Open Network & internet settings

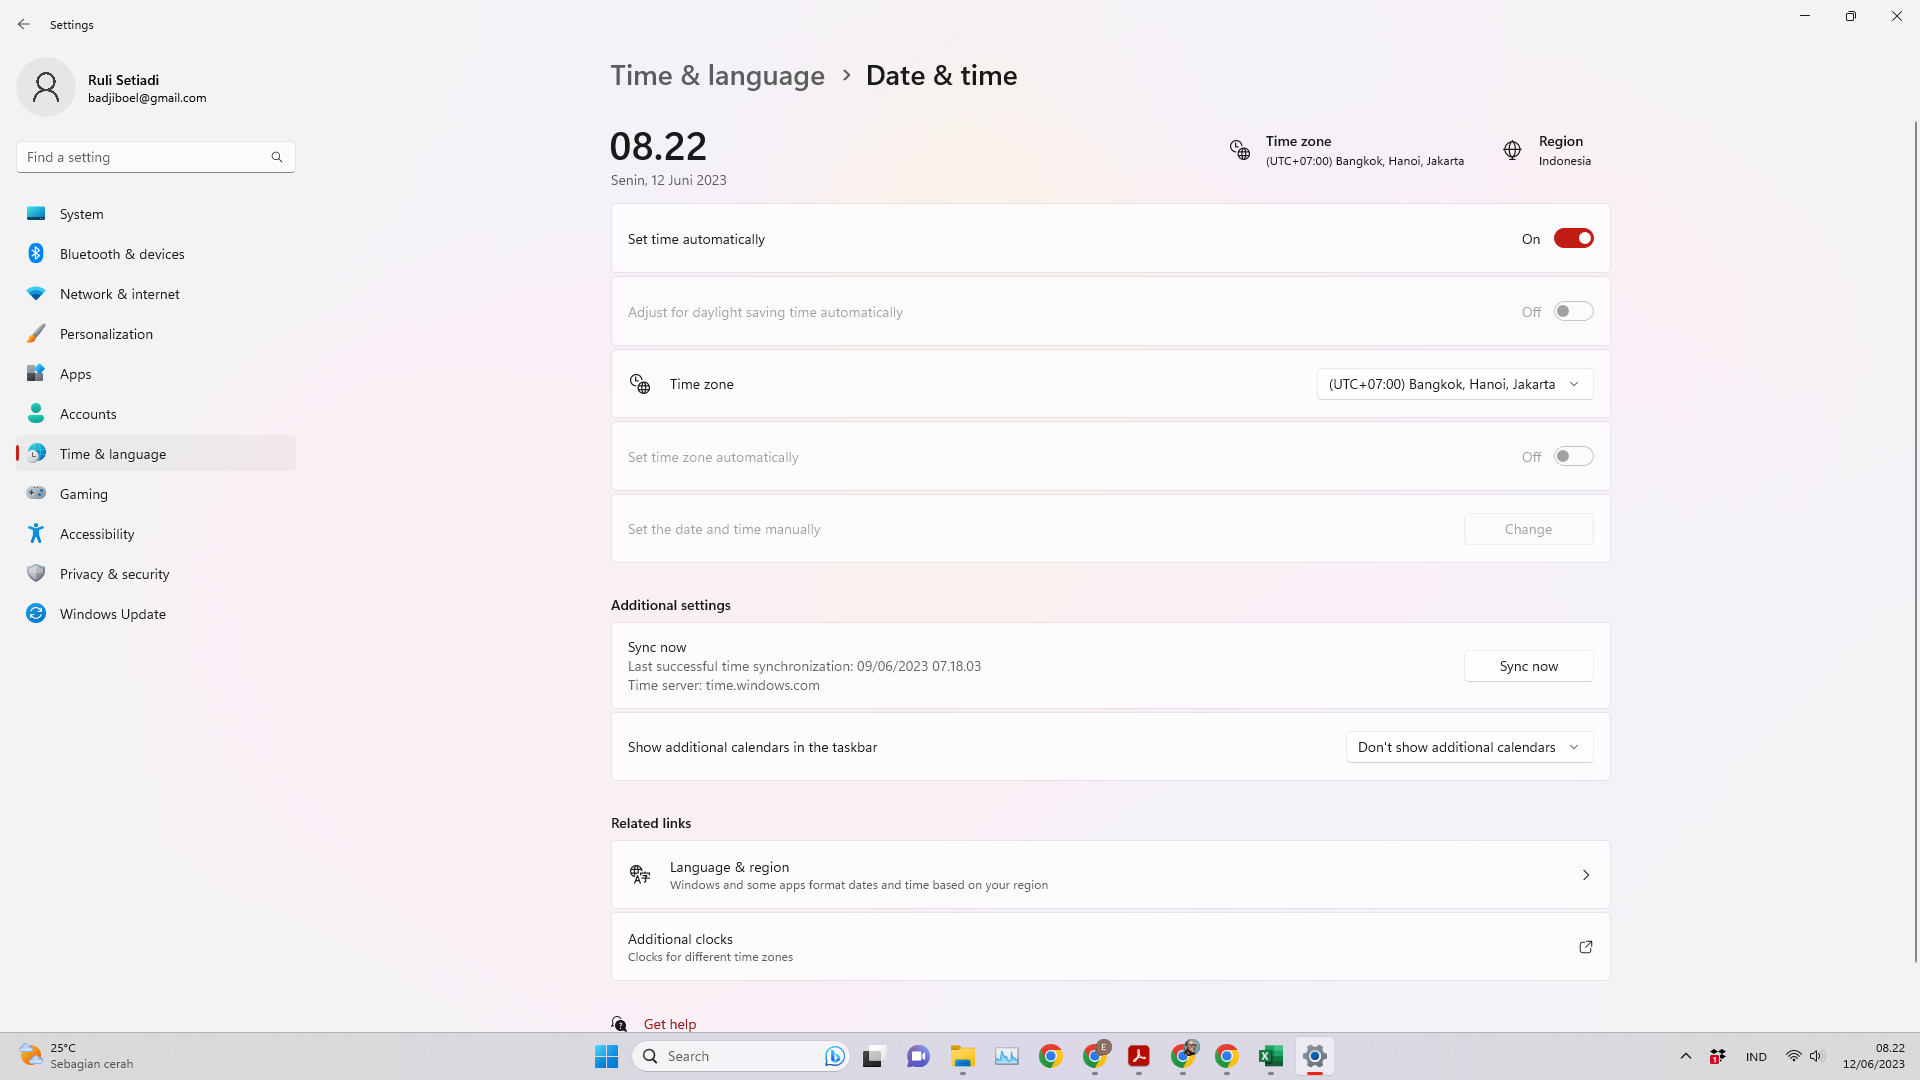pyautogui.click(x=119, y=293)
